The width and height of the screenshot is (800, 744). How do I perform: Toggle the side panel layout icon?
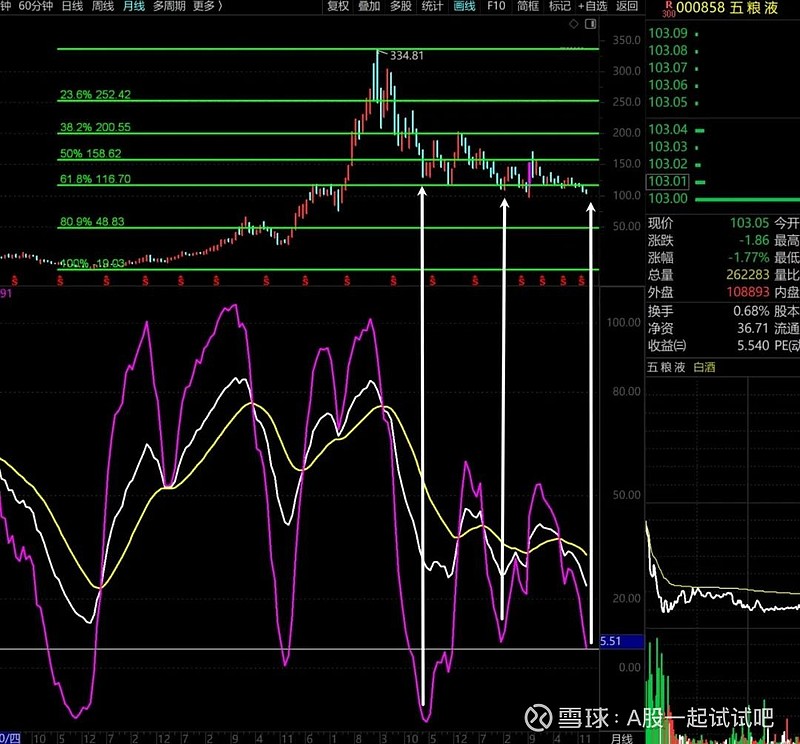(590, 24)
